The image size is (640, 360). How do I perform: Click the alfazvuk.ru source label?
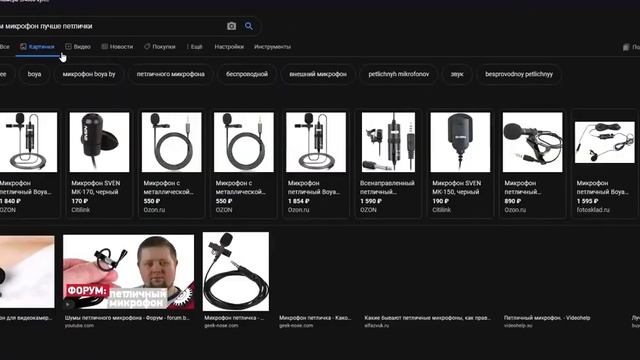pyautogui.click(x=376, y=325)
